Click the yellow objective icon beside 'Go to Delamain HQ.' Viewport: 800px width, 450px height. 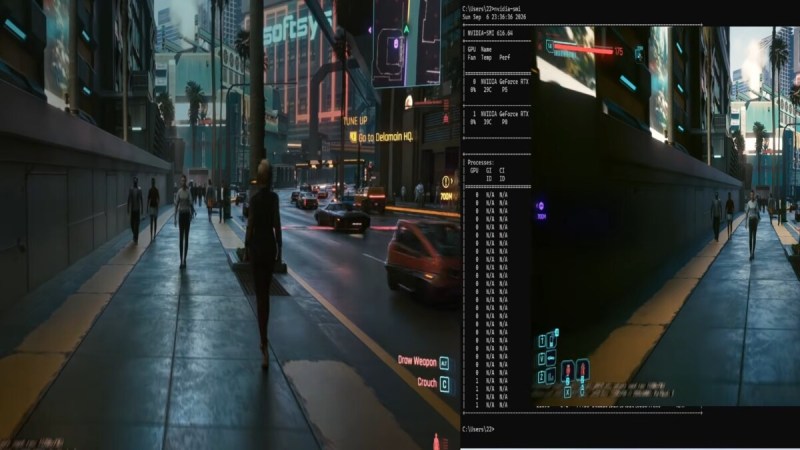tap(353, 137)
